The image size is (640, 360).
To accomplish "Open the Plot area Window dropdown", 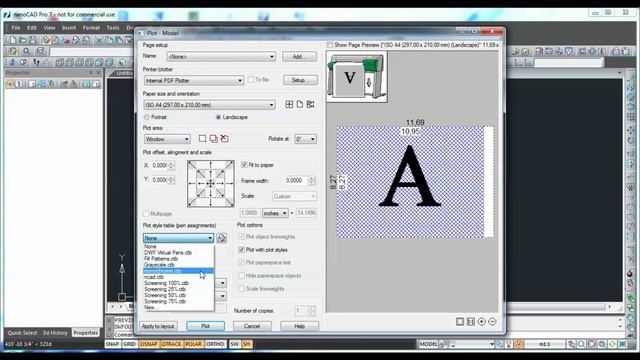I will (167, 139).
